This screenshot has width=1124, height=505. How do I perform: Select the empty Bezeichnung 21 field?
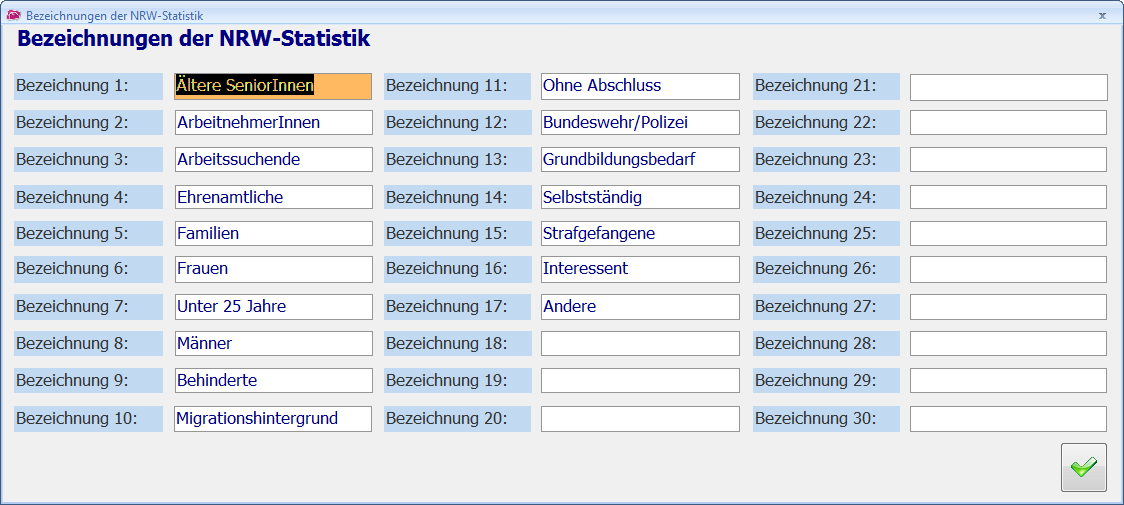point(1008,87)
